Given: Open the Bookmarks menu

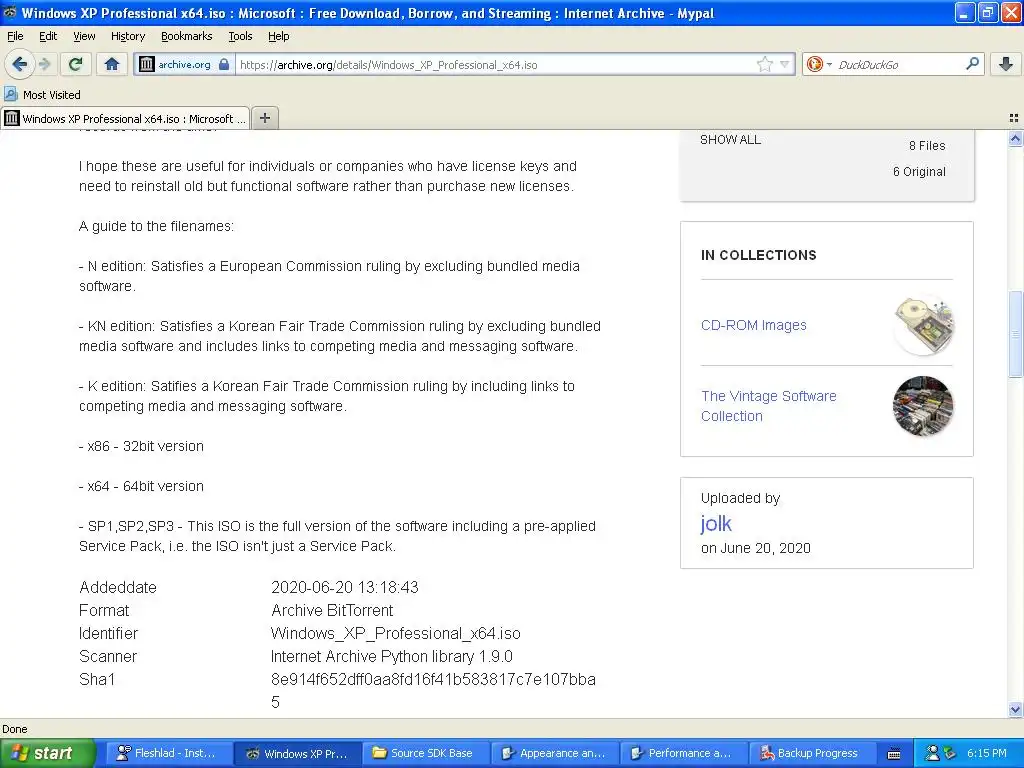Looking at the screenshot, I should pyautogui.click(x=186, y=36).
